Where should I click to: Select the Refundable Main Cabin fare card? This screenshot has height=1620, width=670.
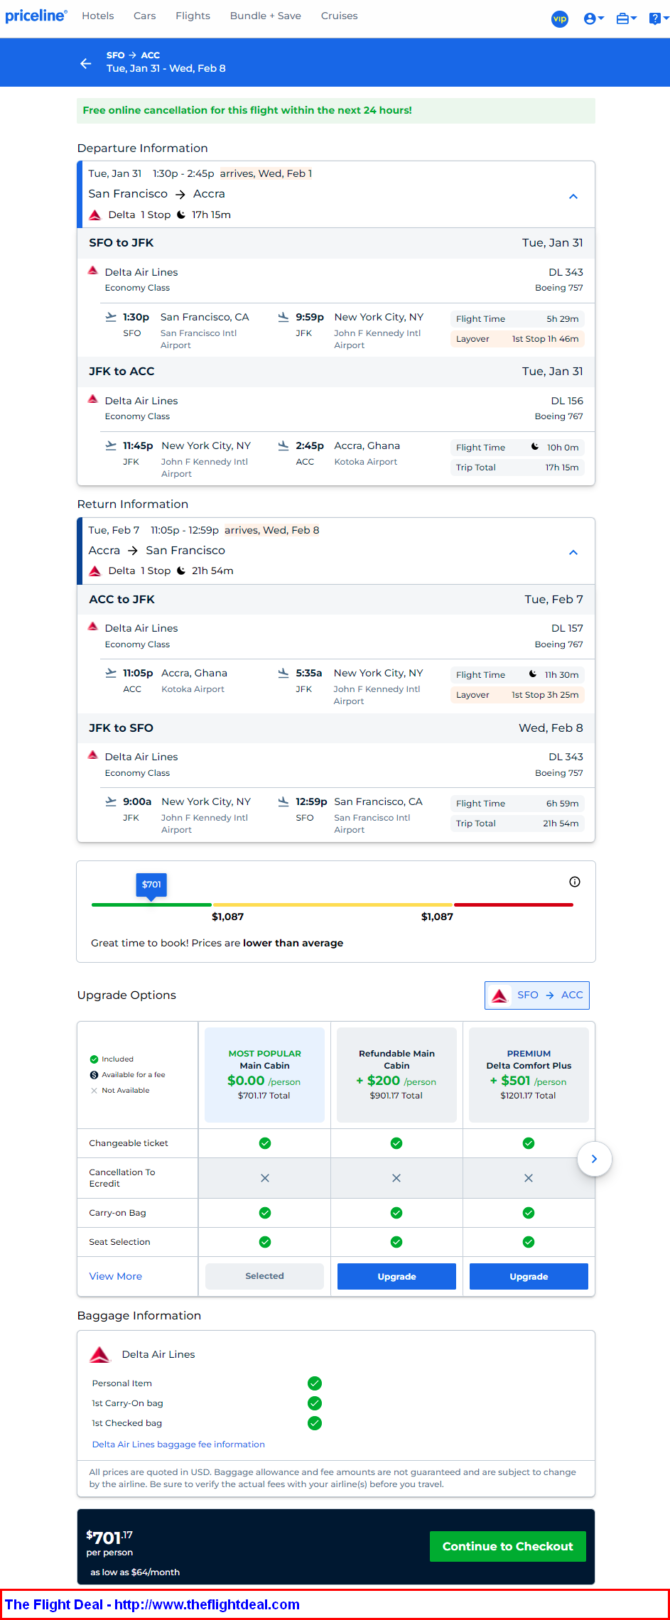pyautogui.click(x=397, y=1074)
